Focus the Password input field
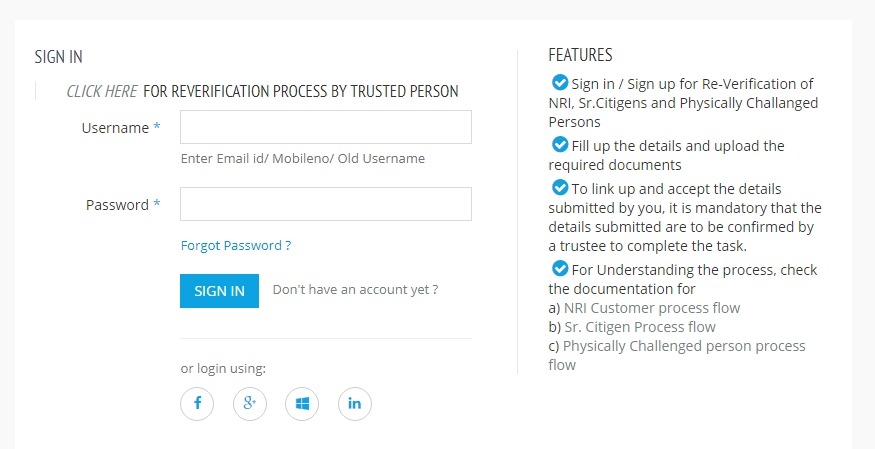Screen dimensions: 875x449 [x=325, y=204]
